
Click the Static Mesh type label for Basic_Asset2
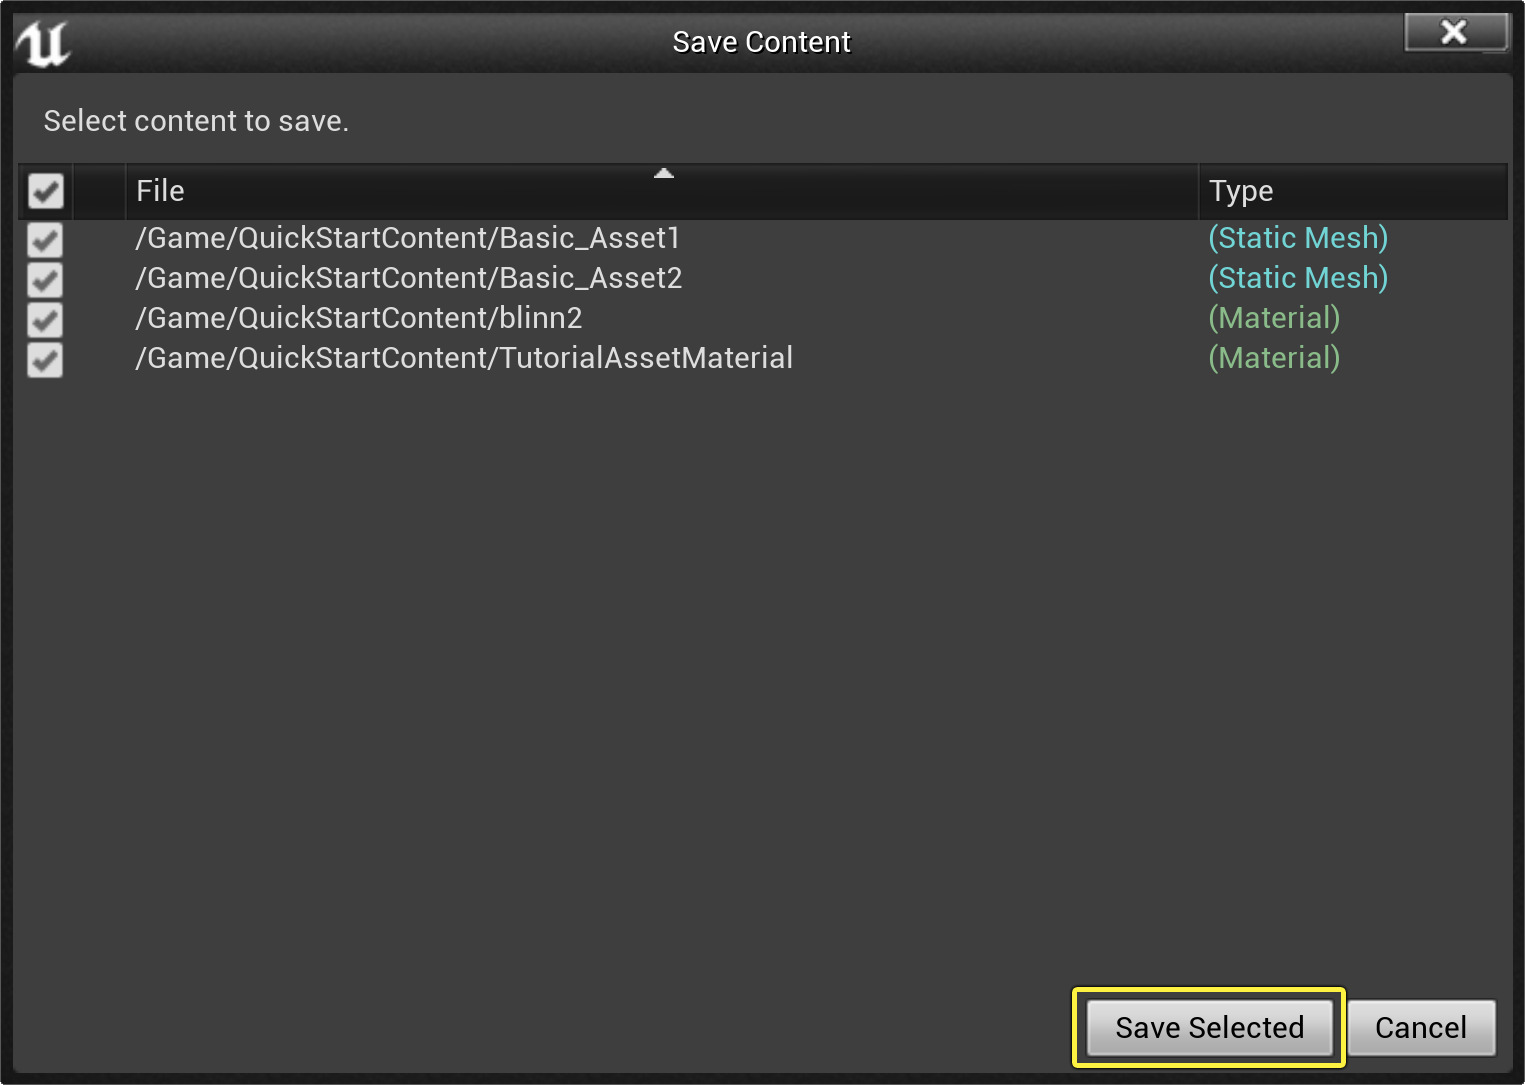[x=1298, y=278]
